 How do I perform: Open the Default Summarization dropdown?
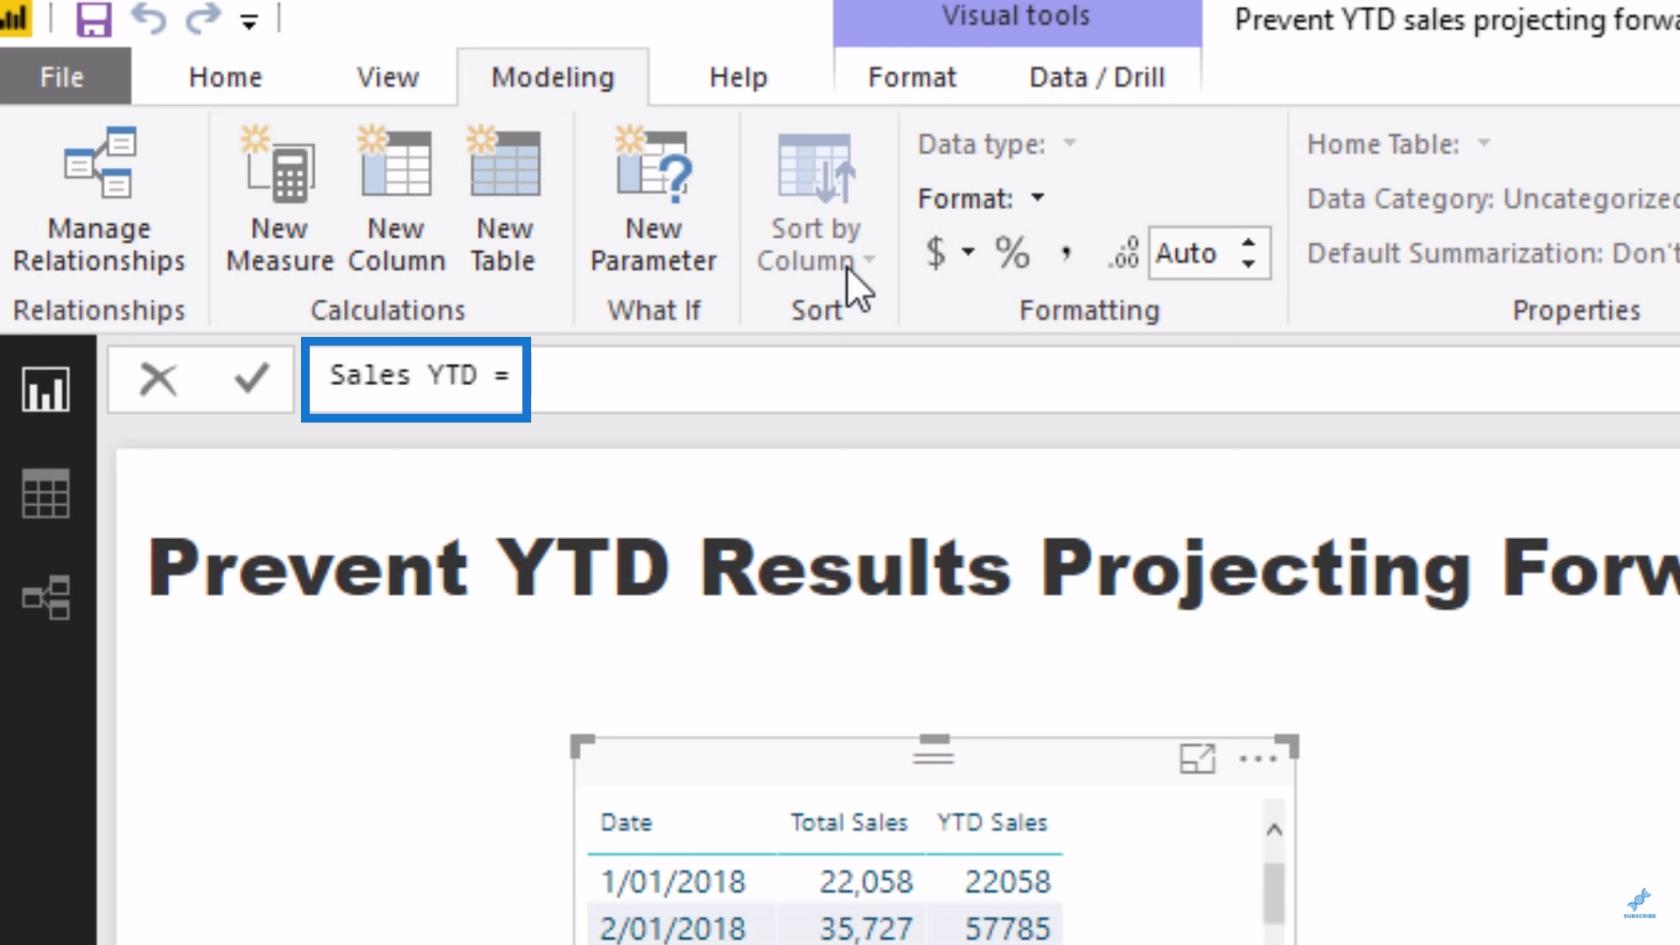pos(1492,253)
